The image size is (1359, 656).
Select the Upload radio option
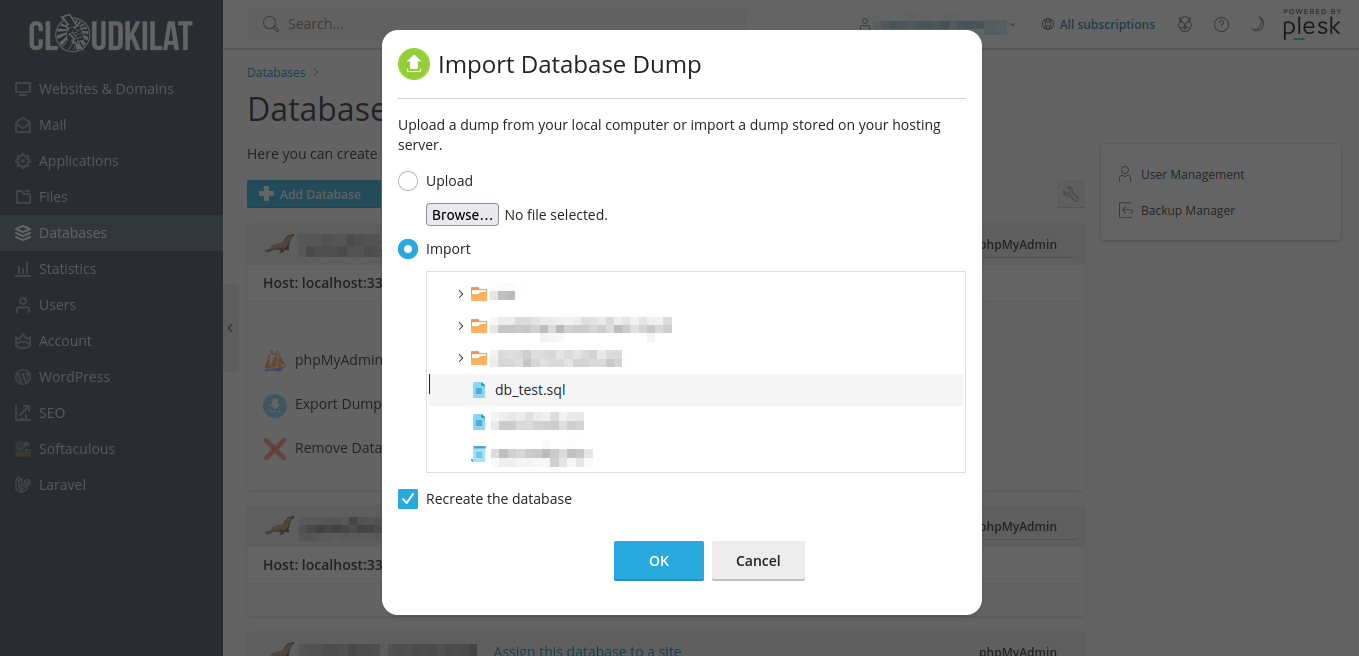tap(408, 181)
